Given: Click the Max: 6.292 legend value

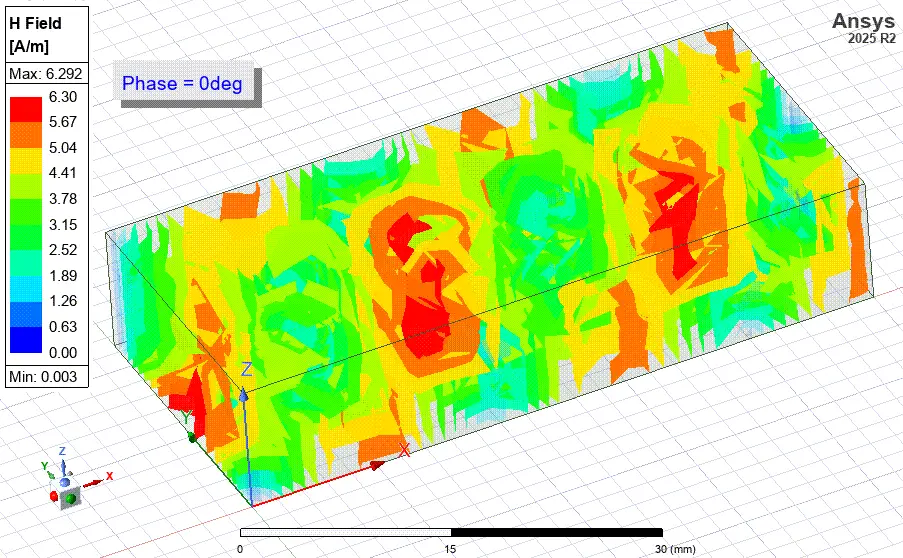Looking at the screenshot, I should click(46, 74).
